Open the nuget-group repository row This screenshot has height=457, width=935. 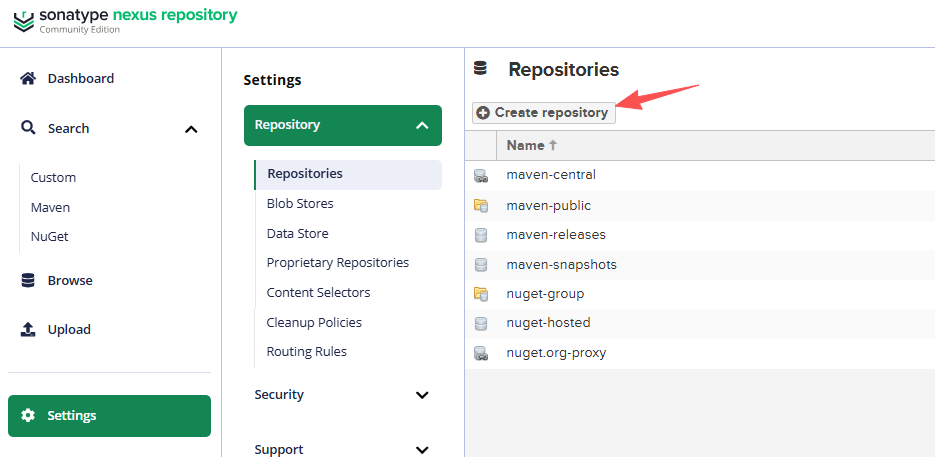(x=700, y=294)
